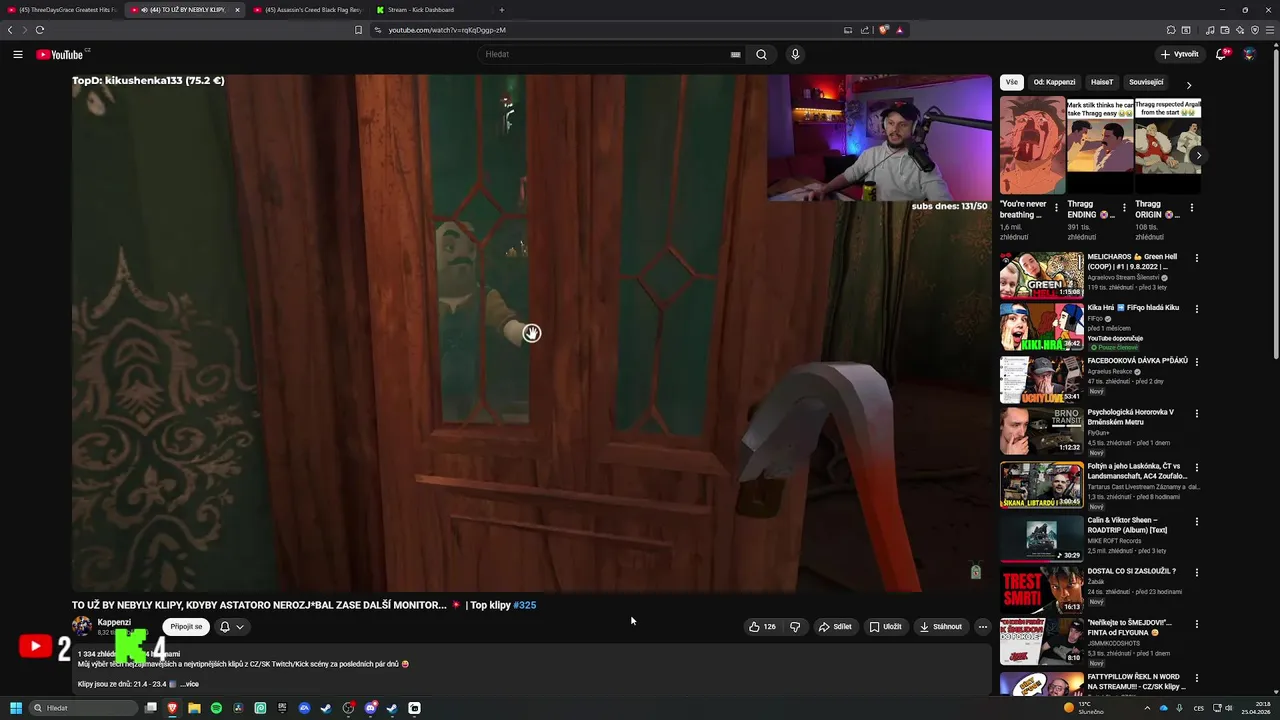Go back to the previous page
The width and height of the screenshot is (1280, 720).
(x=10, y=30)
